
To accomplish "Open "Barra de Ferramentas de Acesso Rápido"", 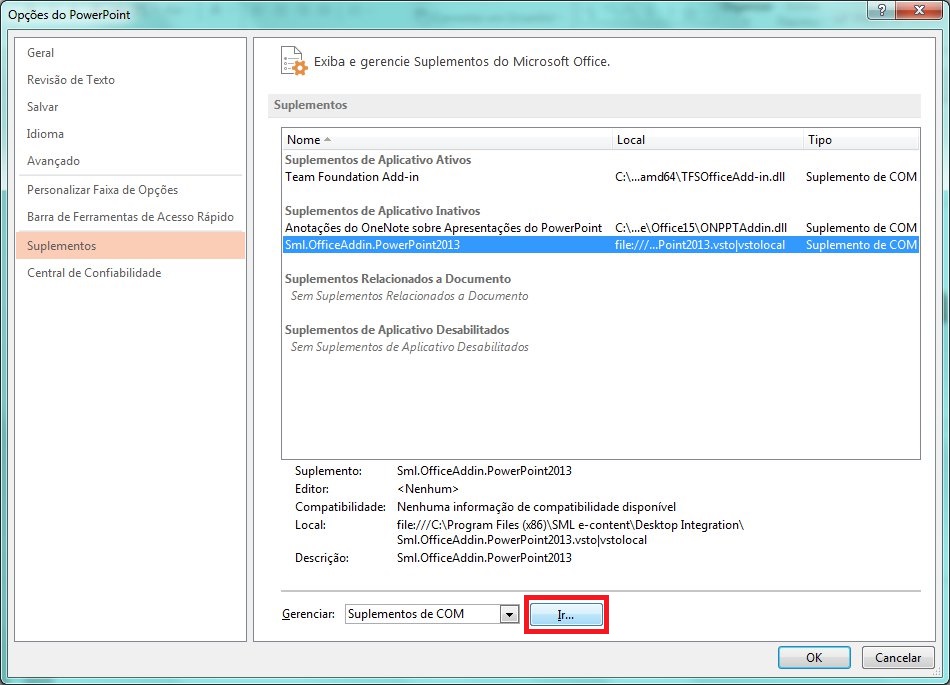I will click(x=128, y=216).
